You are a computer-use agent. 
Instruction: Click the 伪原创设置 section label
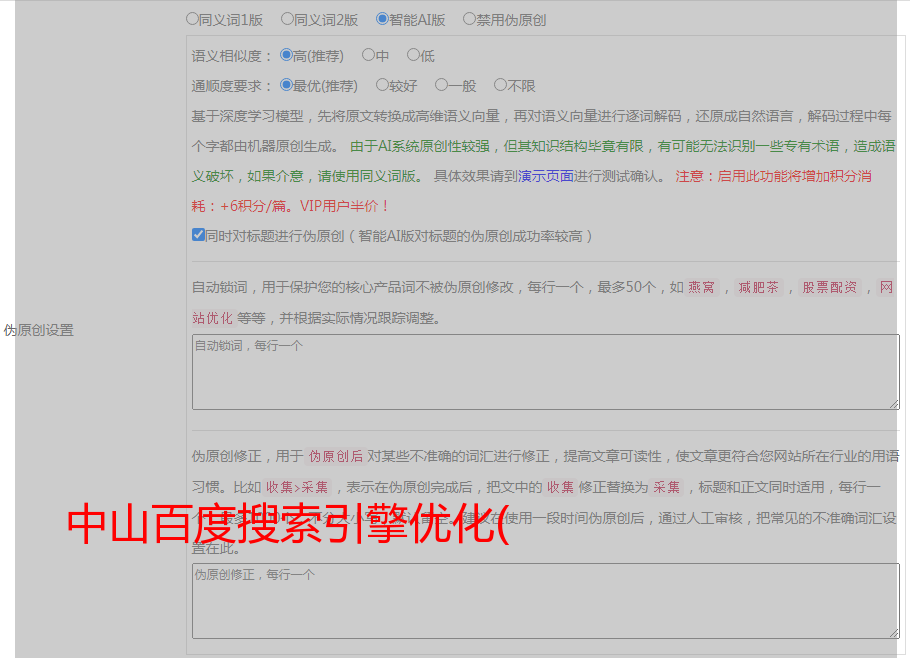click(39, 330)
